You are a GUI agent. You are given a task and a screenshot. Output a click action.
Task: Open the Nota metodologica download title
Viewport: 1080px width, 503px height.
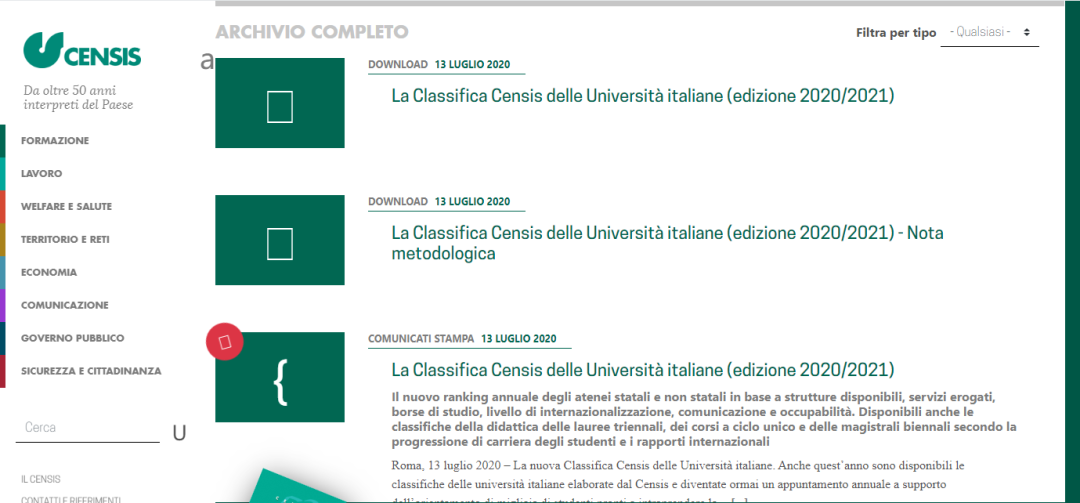667,243
